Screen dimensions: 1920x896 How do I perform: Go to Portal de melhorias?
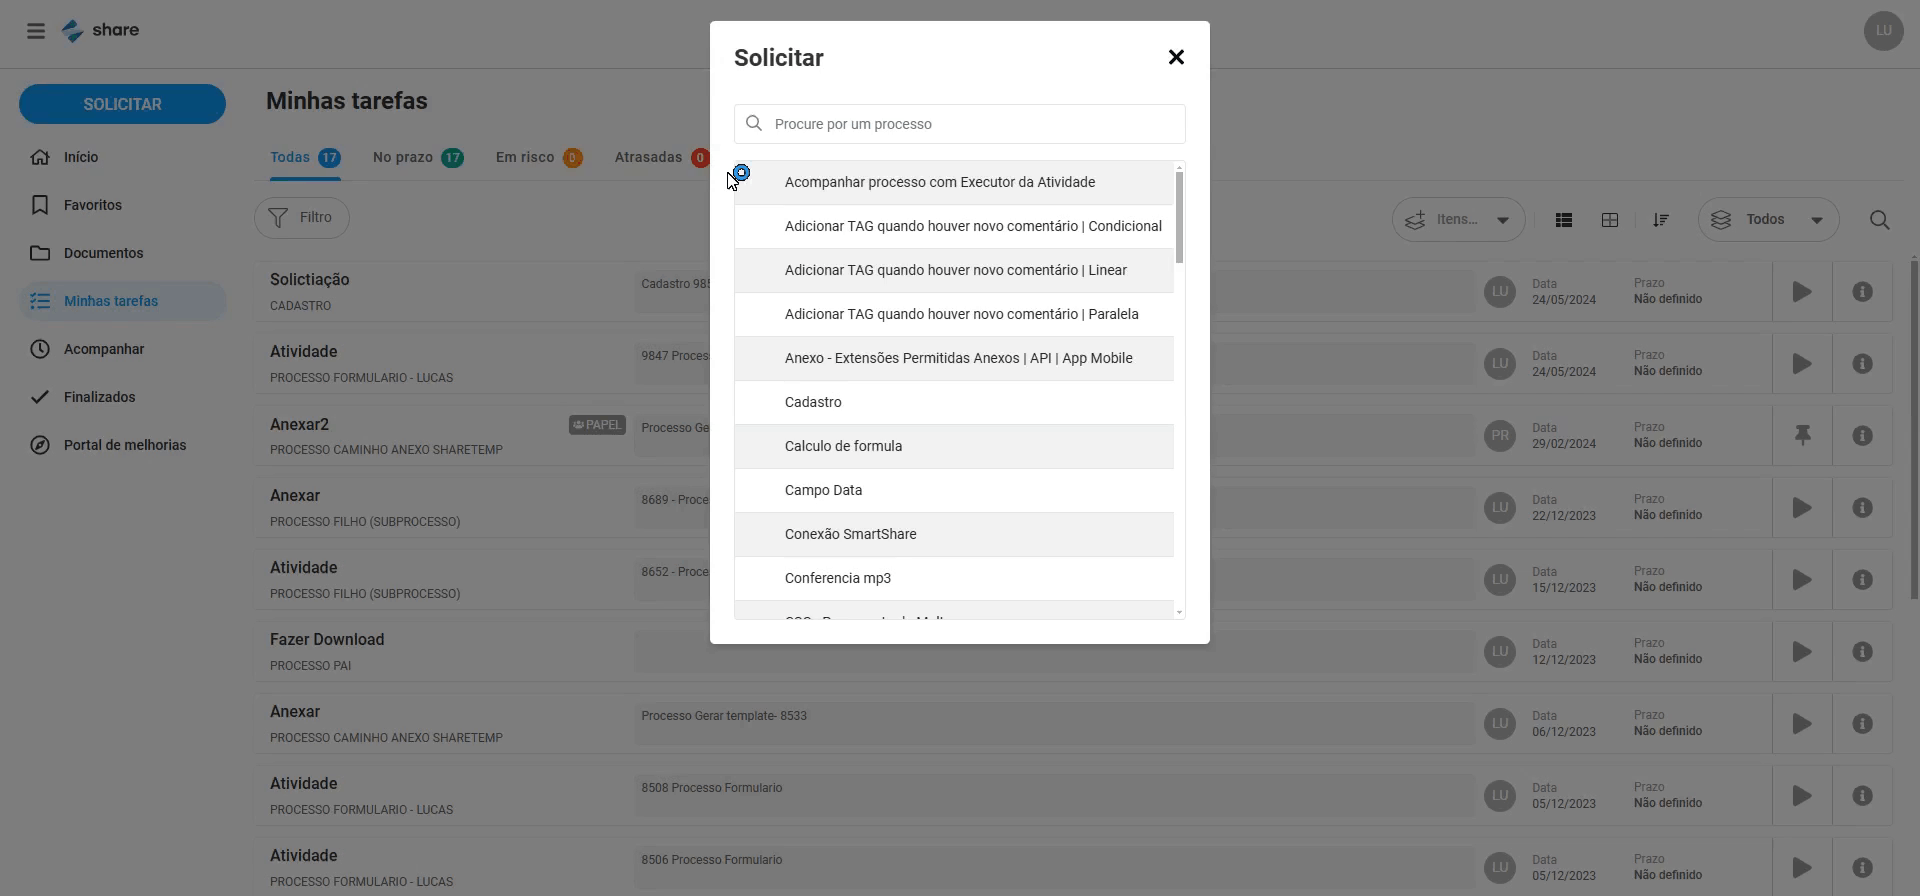point(123,445)
